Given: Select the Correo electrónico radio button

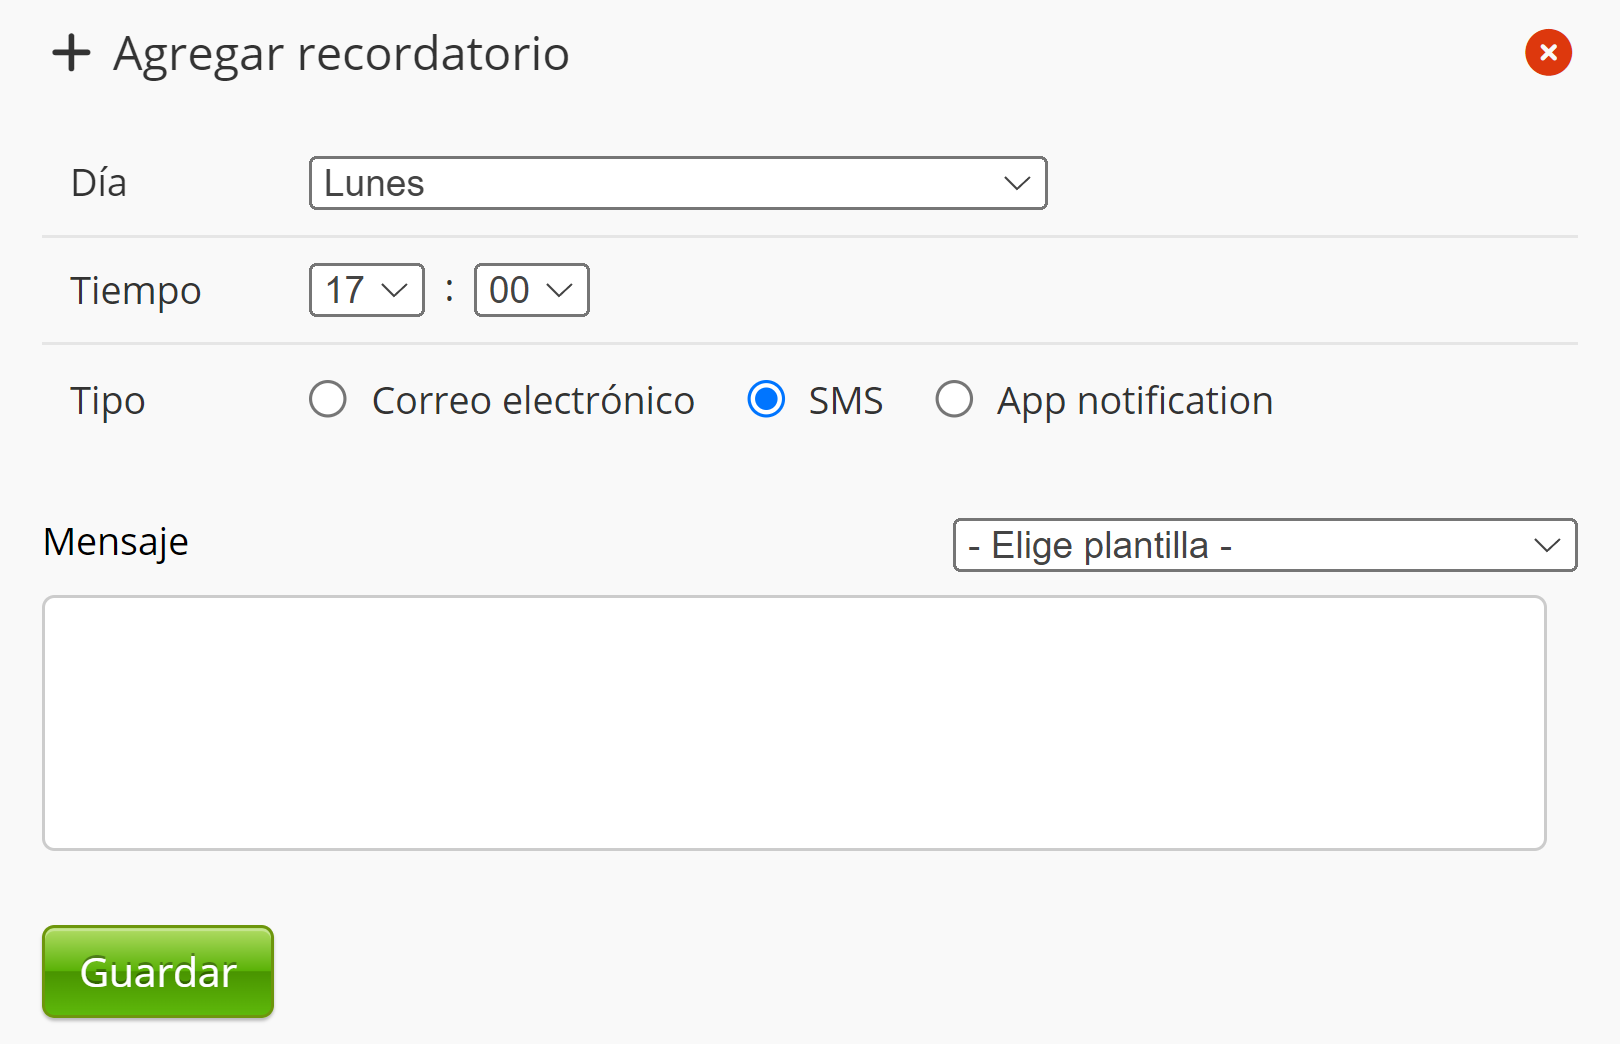Looking at the screenshot, I should point(328,399).
